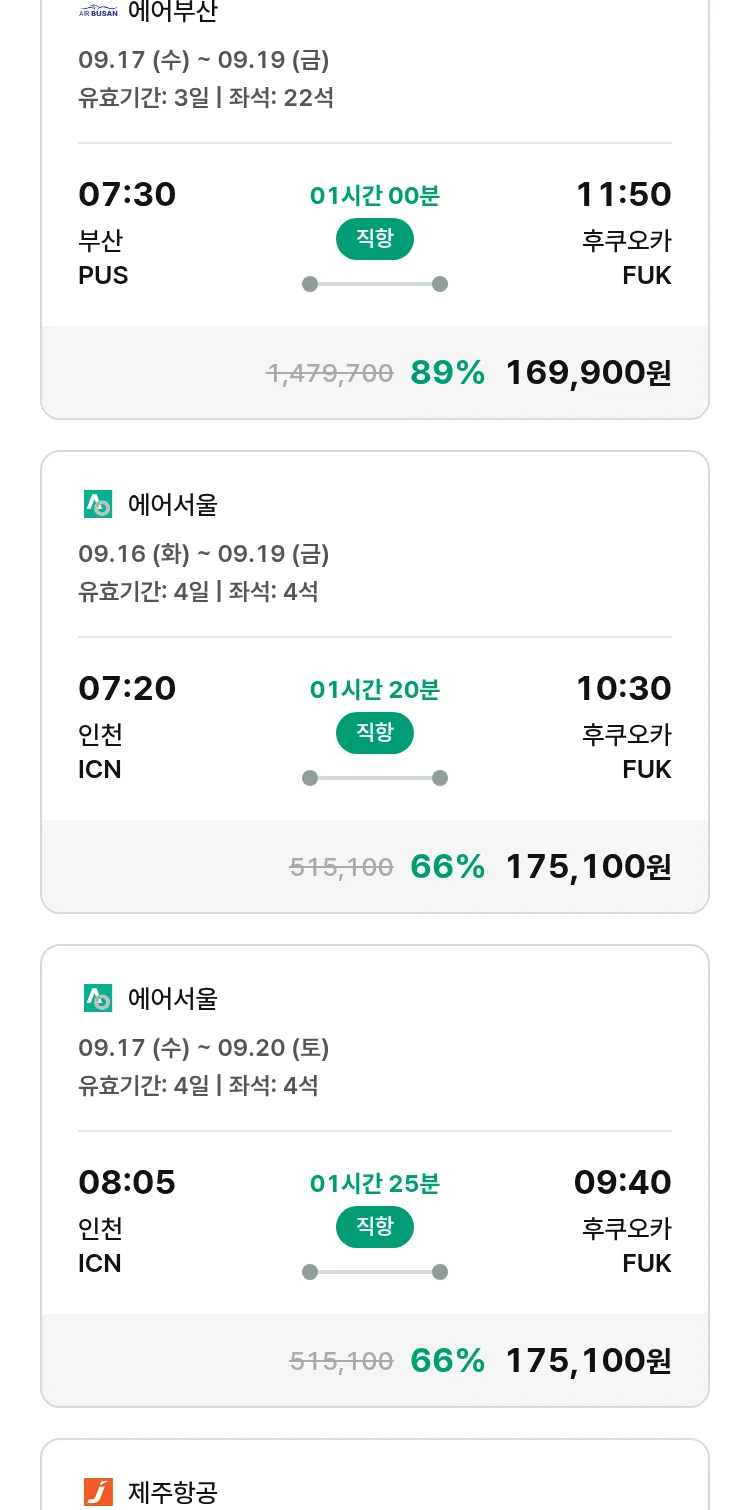Click the 09.16 (화) ~ 09.19 (금) date range

pyautogui.click(x=204, y=554)
